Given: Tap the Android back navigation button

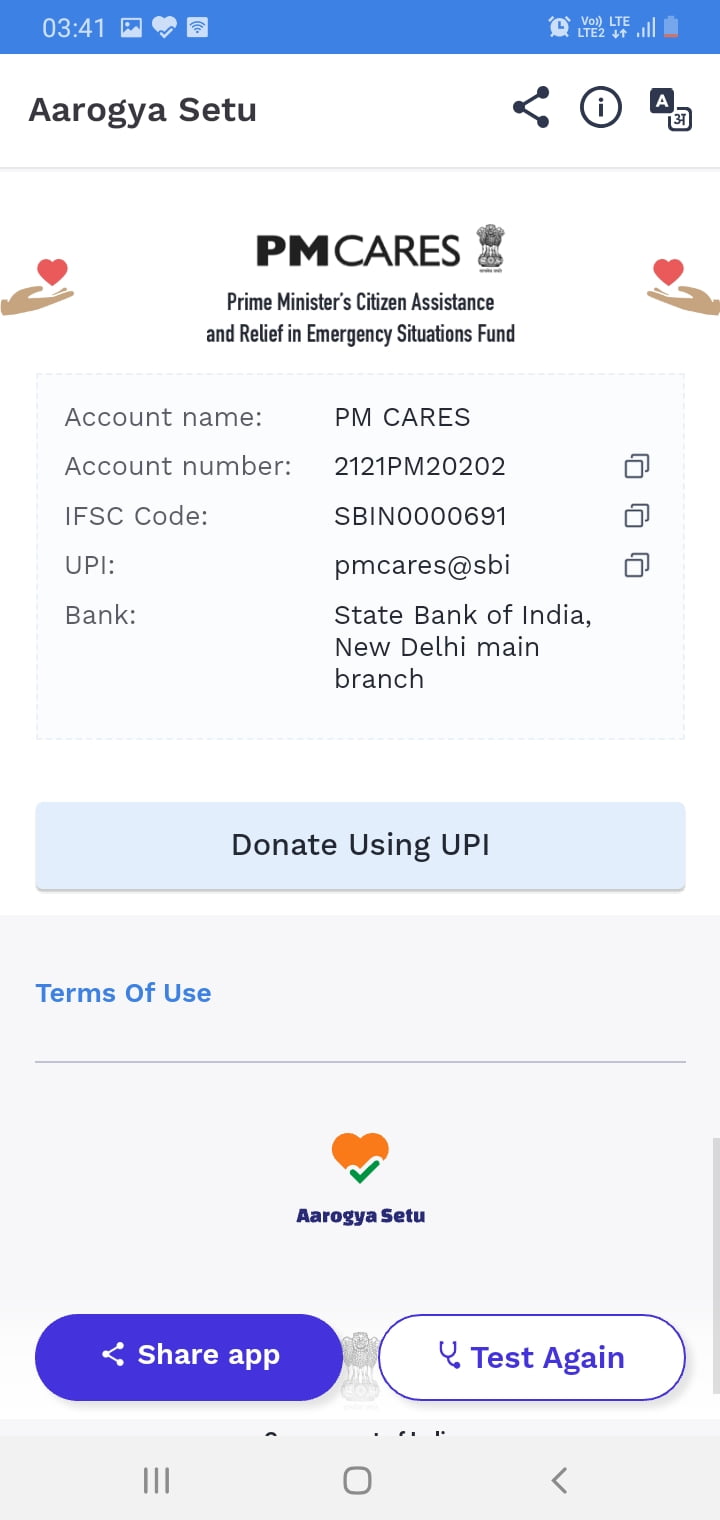Looking at the screenshot, I should pos(560,1480).
